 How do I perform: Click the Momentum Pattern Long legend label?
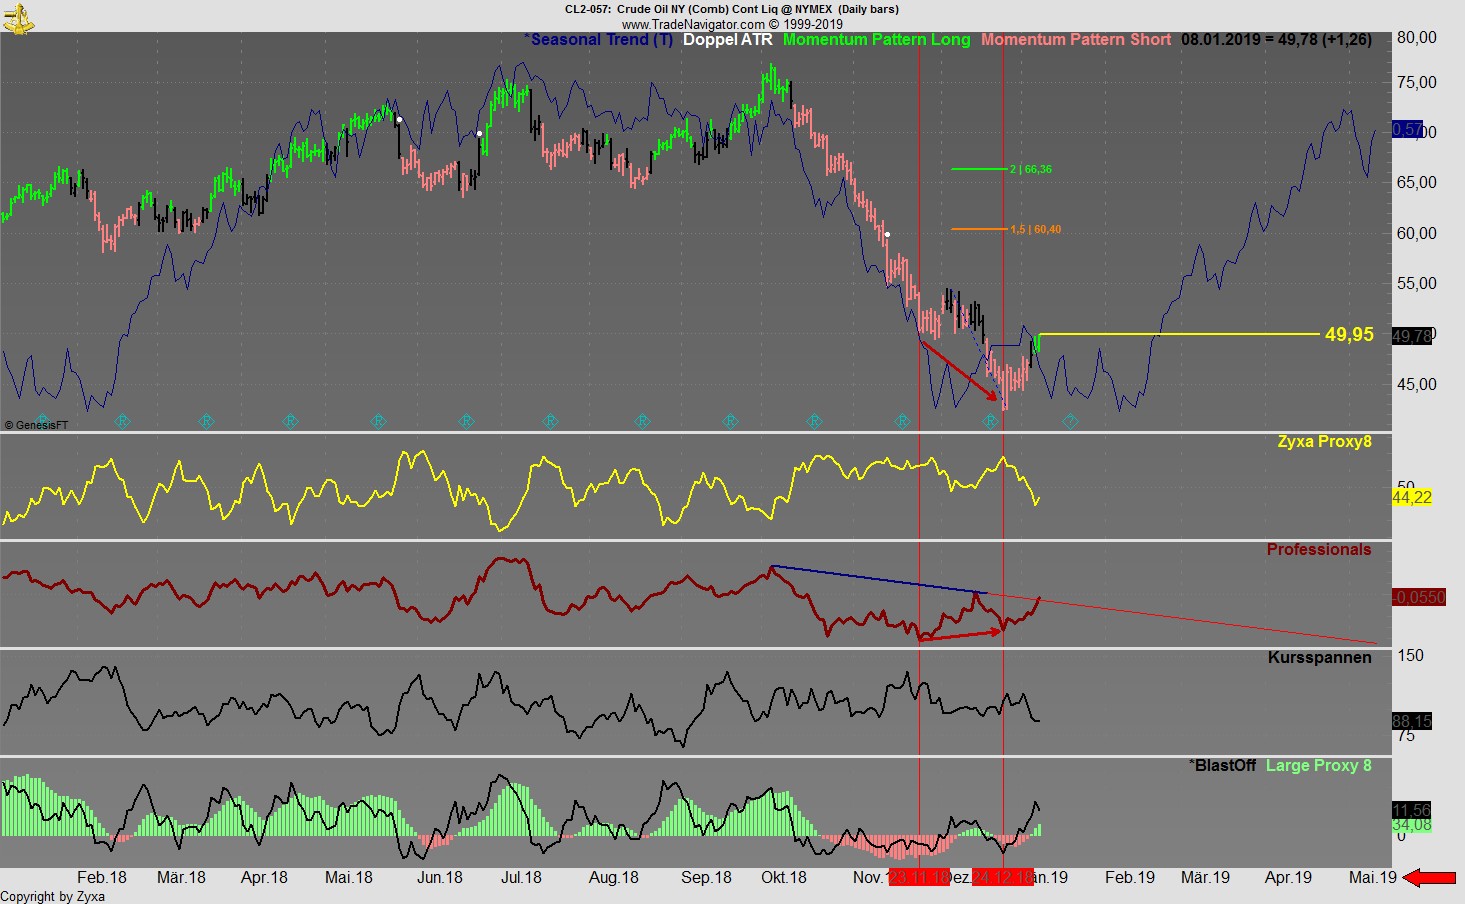coord(876,40)
